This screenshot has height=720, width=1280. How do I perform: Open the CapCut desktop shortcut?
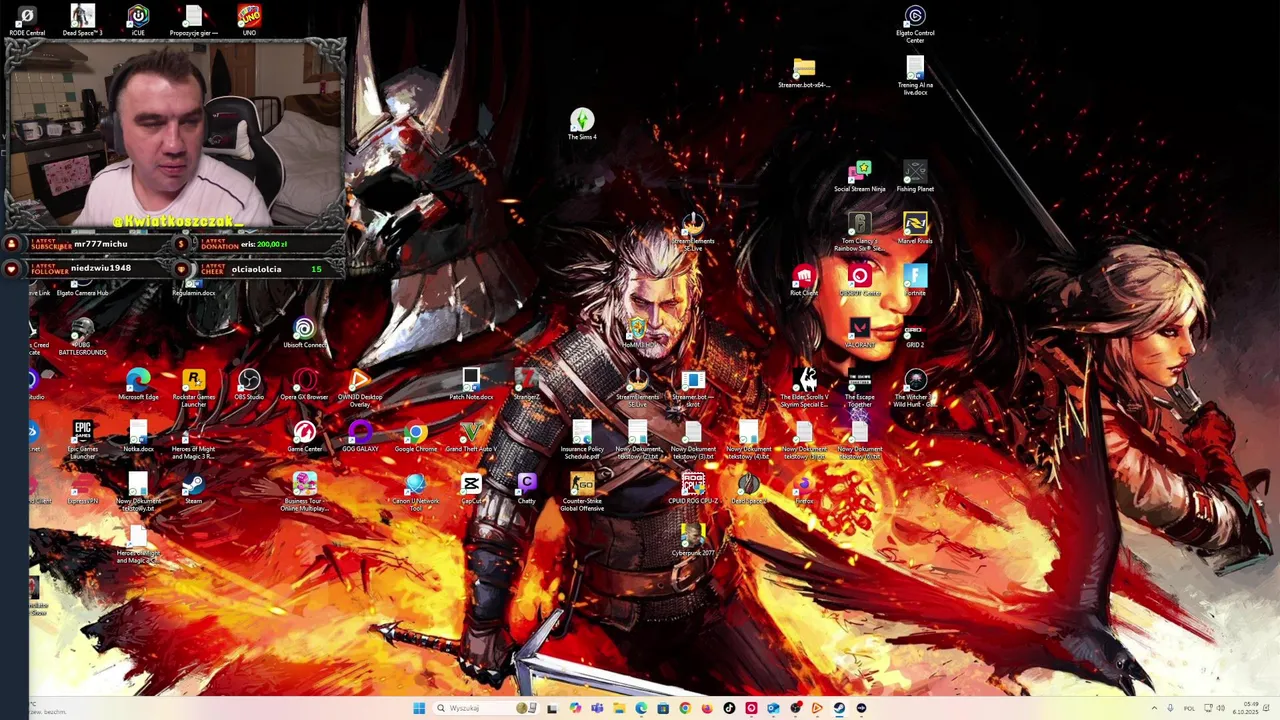pyautogui.click(x=471, y=488)
